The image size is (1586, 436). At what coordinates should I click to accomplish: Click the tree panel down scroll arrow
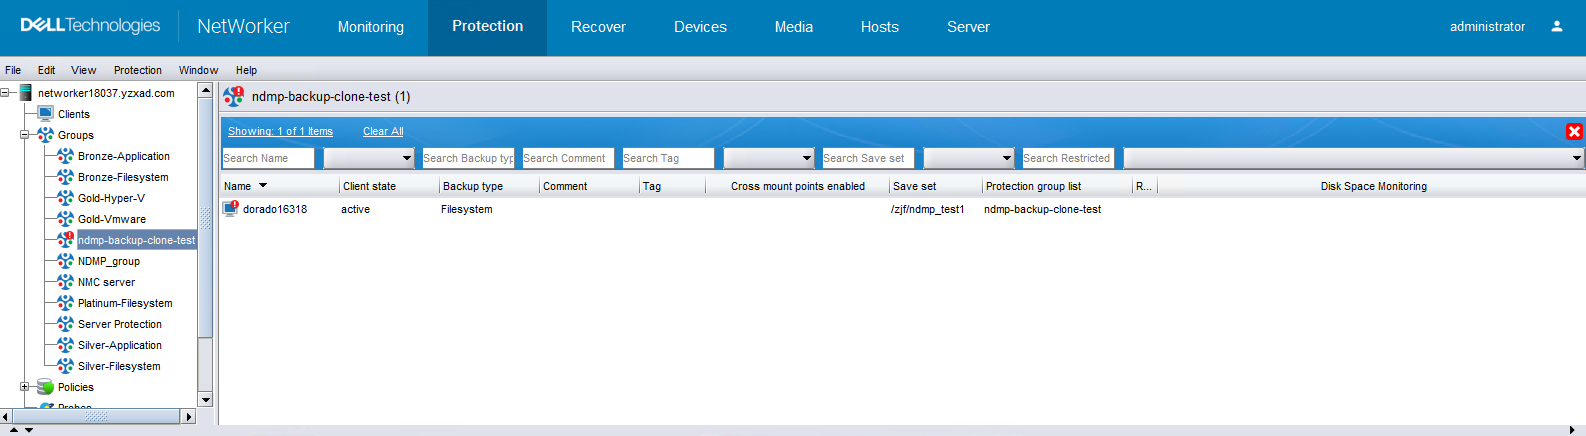pyautogui.click(x=206, y=400)
